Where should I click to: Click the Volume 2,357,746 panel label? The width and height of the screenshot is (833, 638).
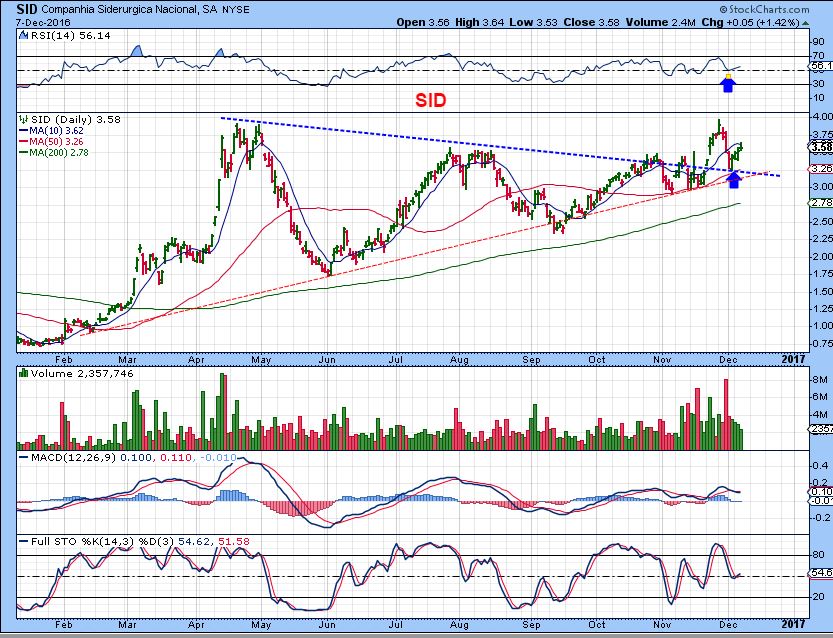tap(82, 373)
